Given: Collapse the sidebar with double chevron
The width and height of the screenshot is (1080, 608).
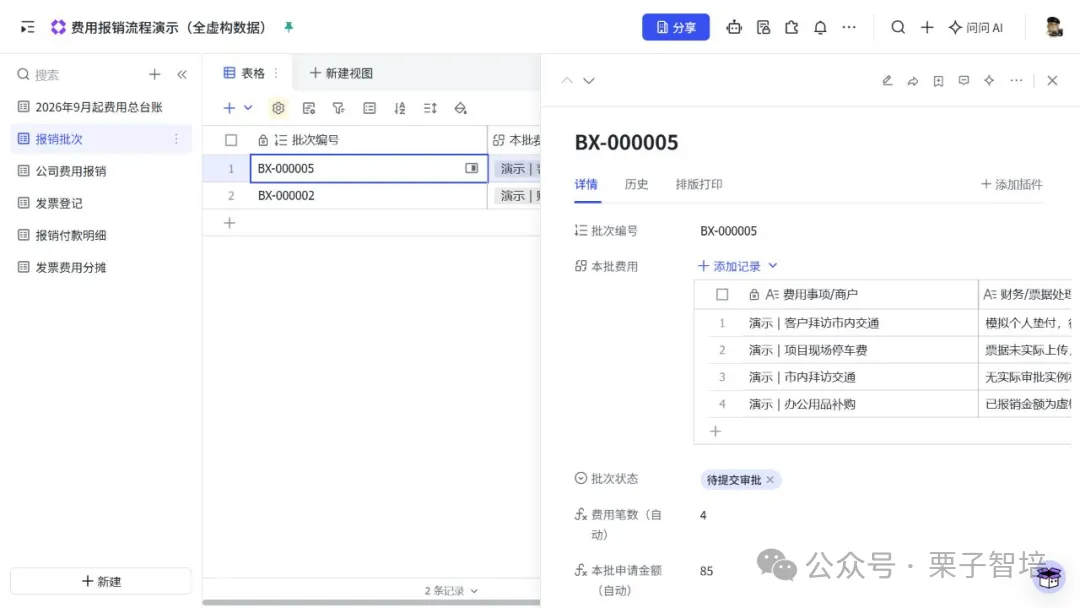Looking at the screenshot, I should point(182,74).
